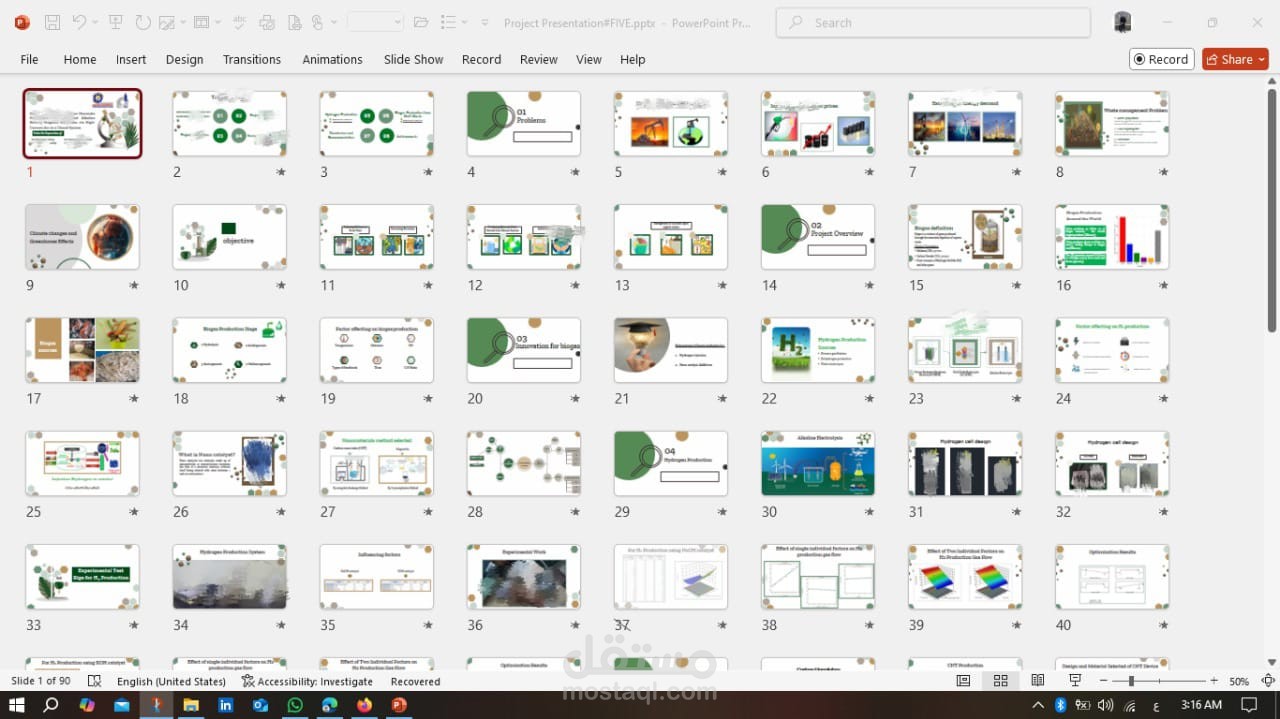The height and width of the screenshot is (719, 1280).
Task: Open the slide layout dropdown arrow in title bar
Action: pyautogui.click(x=218, y=22)
